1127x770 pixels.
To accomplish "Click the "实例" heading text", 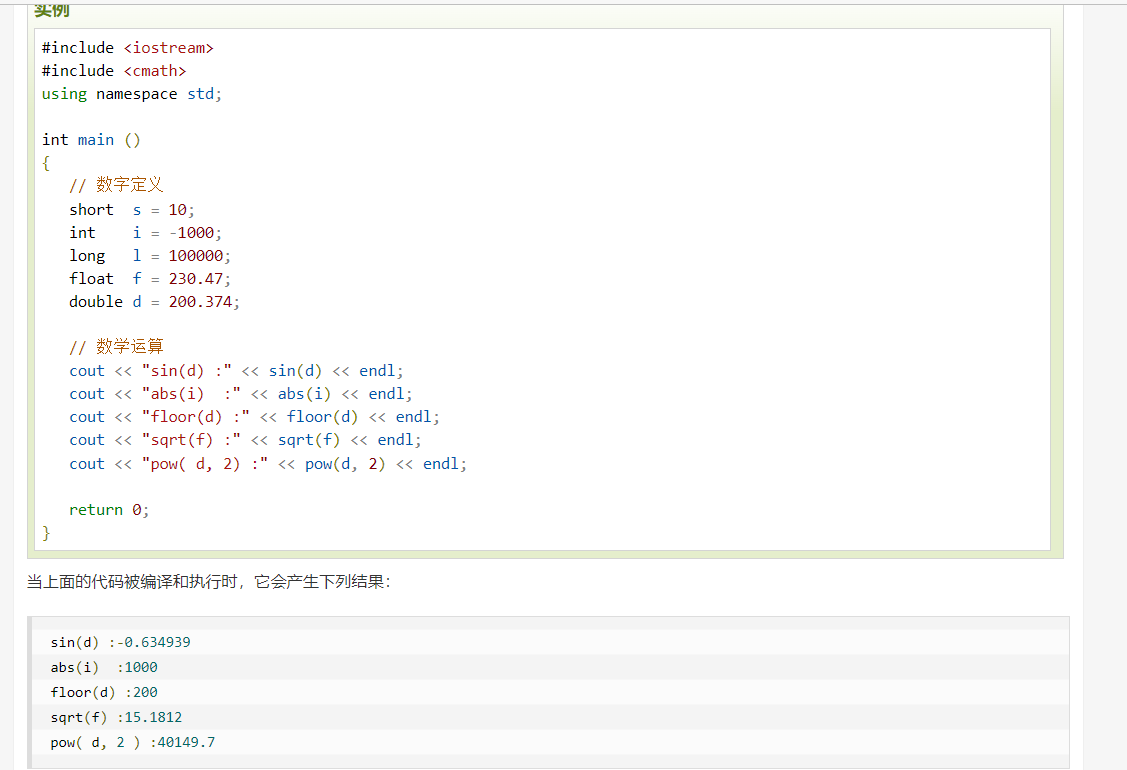I will click(51, 11).
